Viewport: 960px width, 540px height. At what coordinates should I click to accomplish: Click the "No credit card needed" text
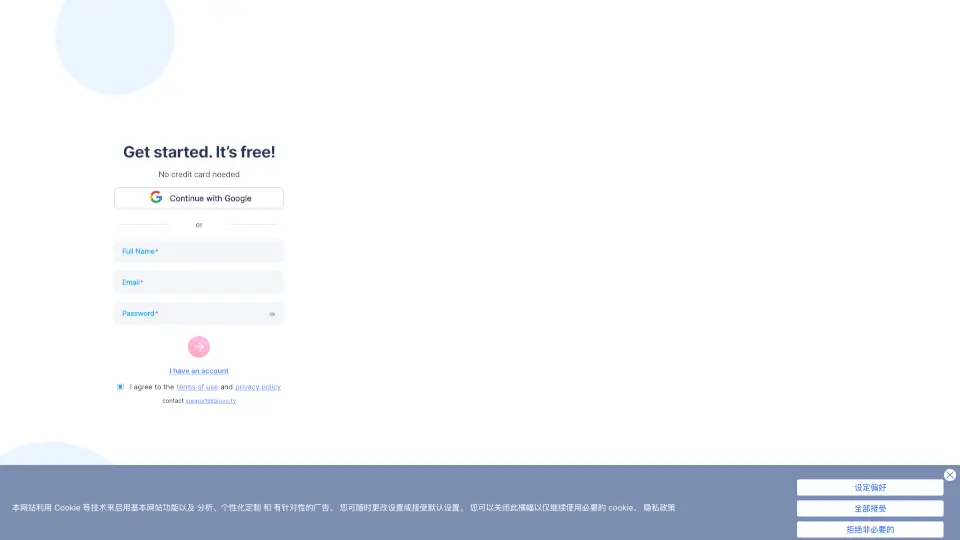coord(199,174)
